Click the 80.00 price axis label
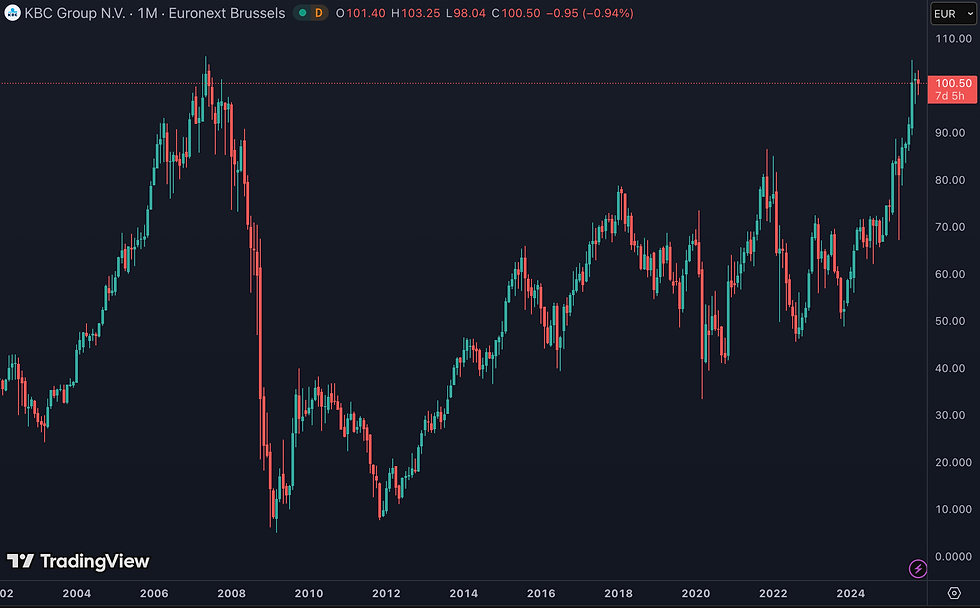The image size is (980, 608). coord(950,180)
